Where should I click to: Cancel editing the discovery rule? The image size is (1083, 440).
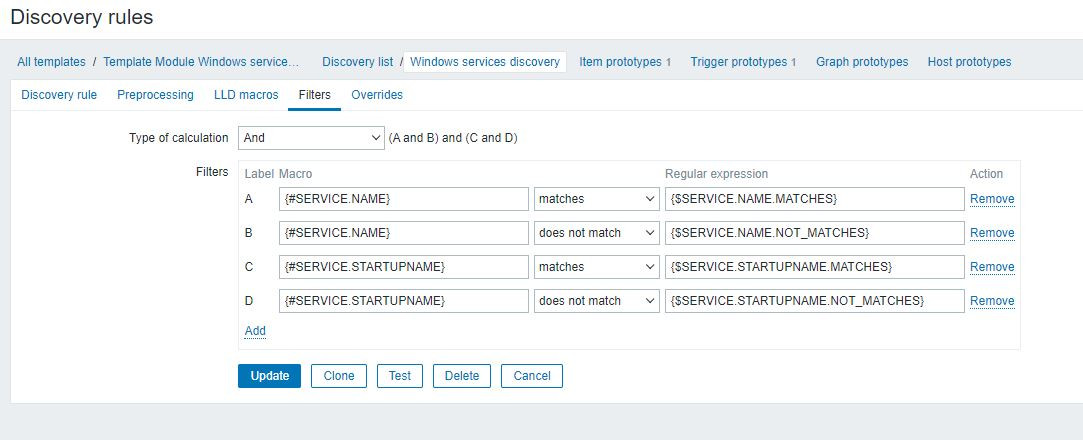(532, 376)
